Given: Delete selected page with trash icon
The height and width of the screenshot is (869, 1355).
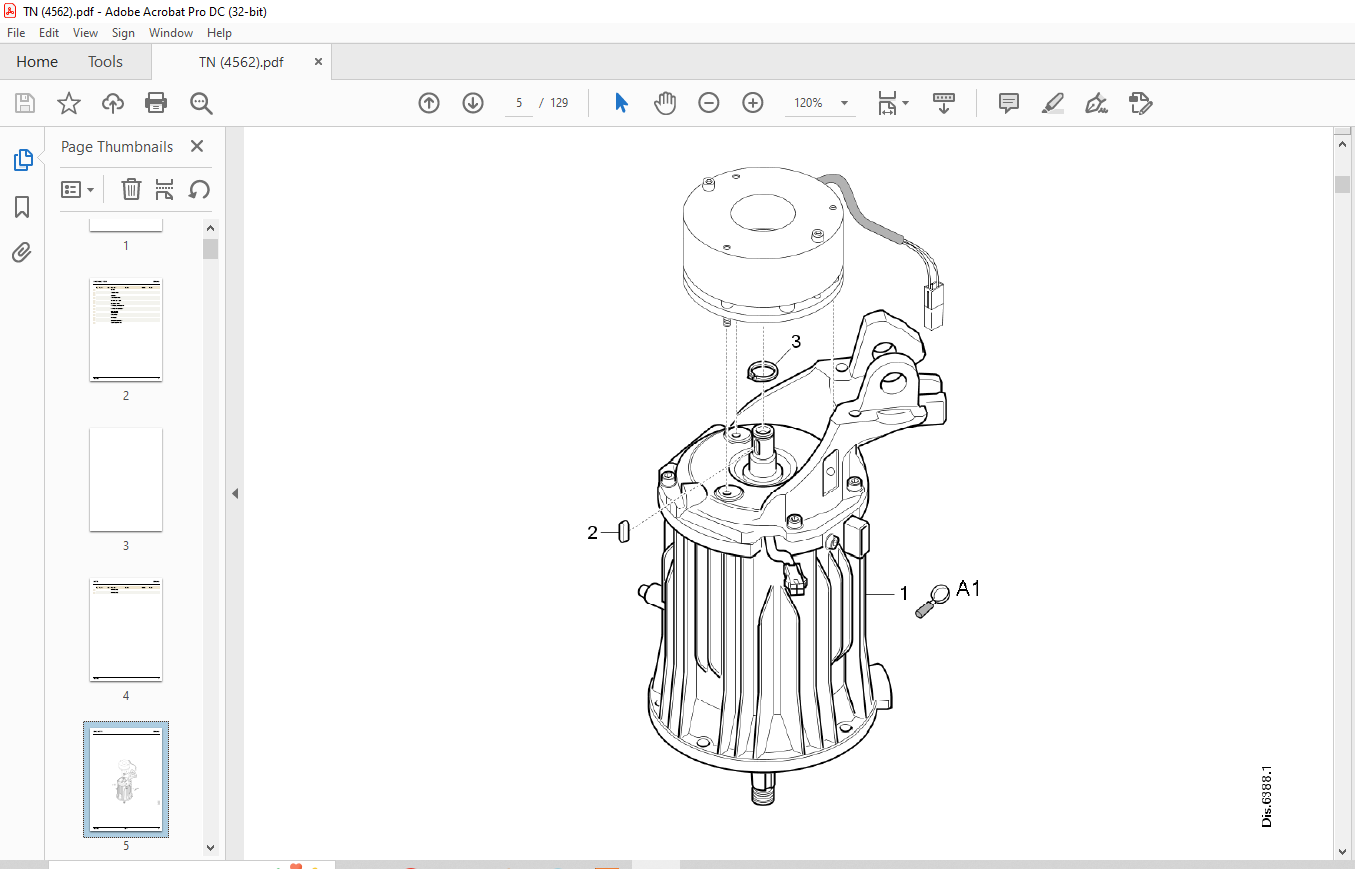Looking at the screenshot, I should [x=131, y=189].
